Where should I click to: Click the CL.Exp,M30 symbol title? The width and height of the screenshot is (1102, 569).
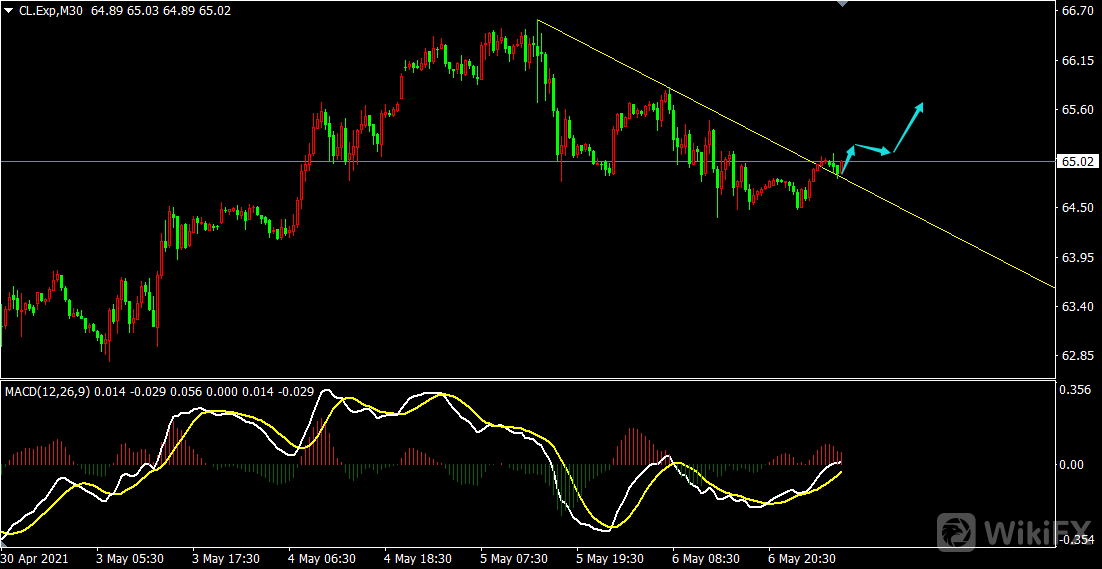50,10
